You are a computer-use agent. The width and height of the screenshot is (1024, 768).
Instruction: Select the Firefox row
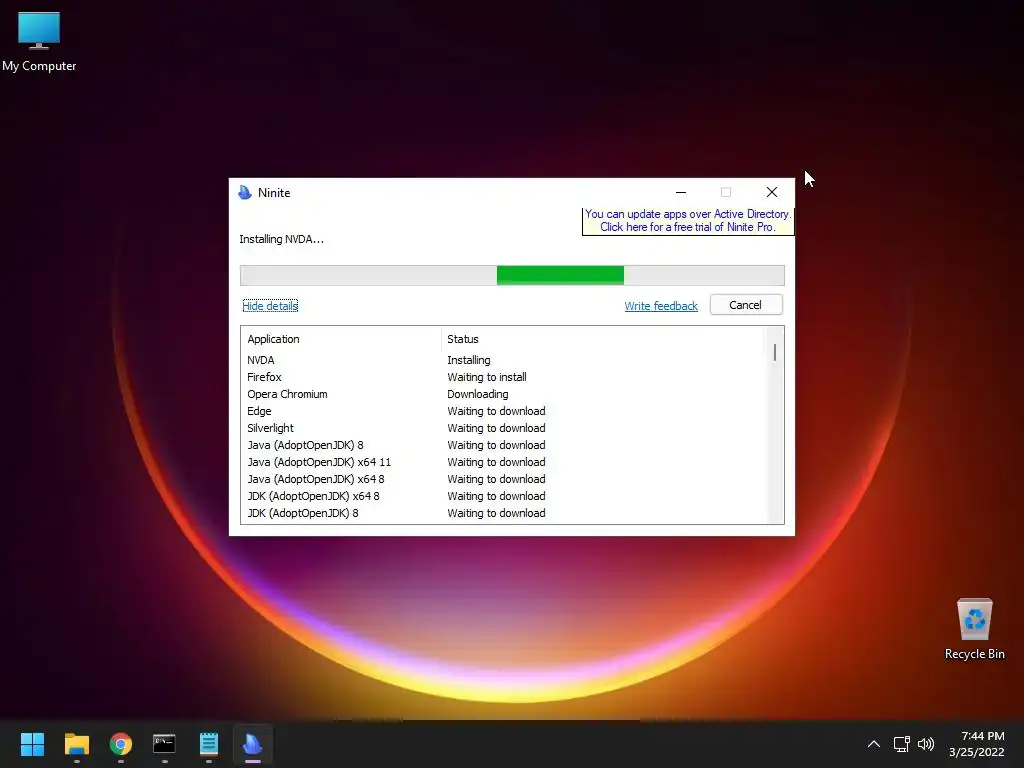(x=503, y=377)
